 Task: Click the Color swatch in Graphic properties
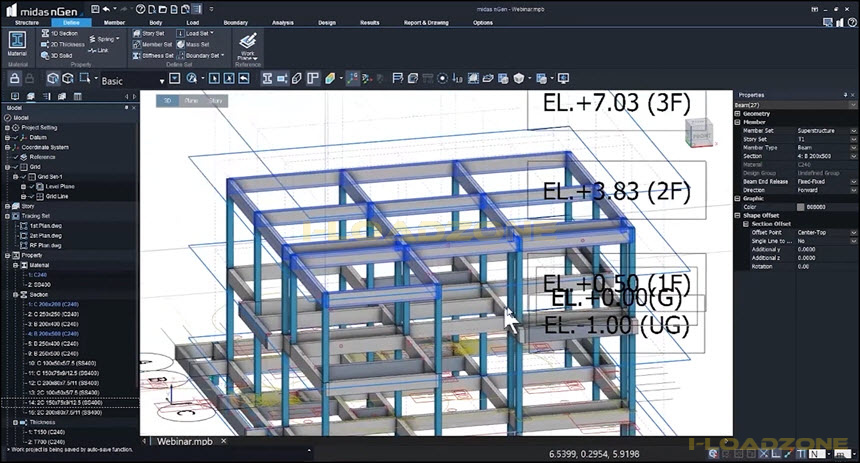pos(801,207)
